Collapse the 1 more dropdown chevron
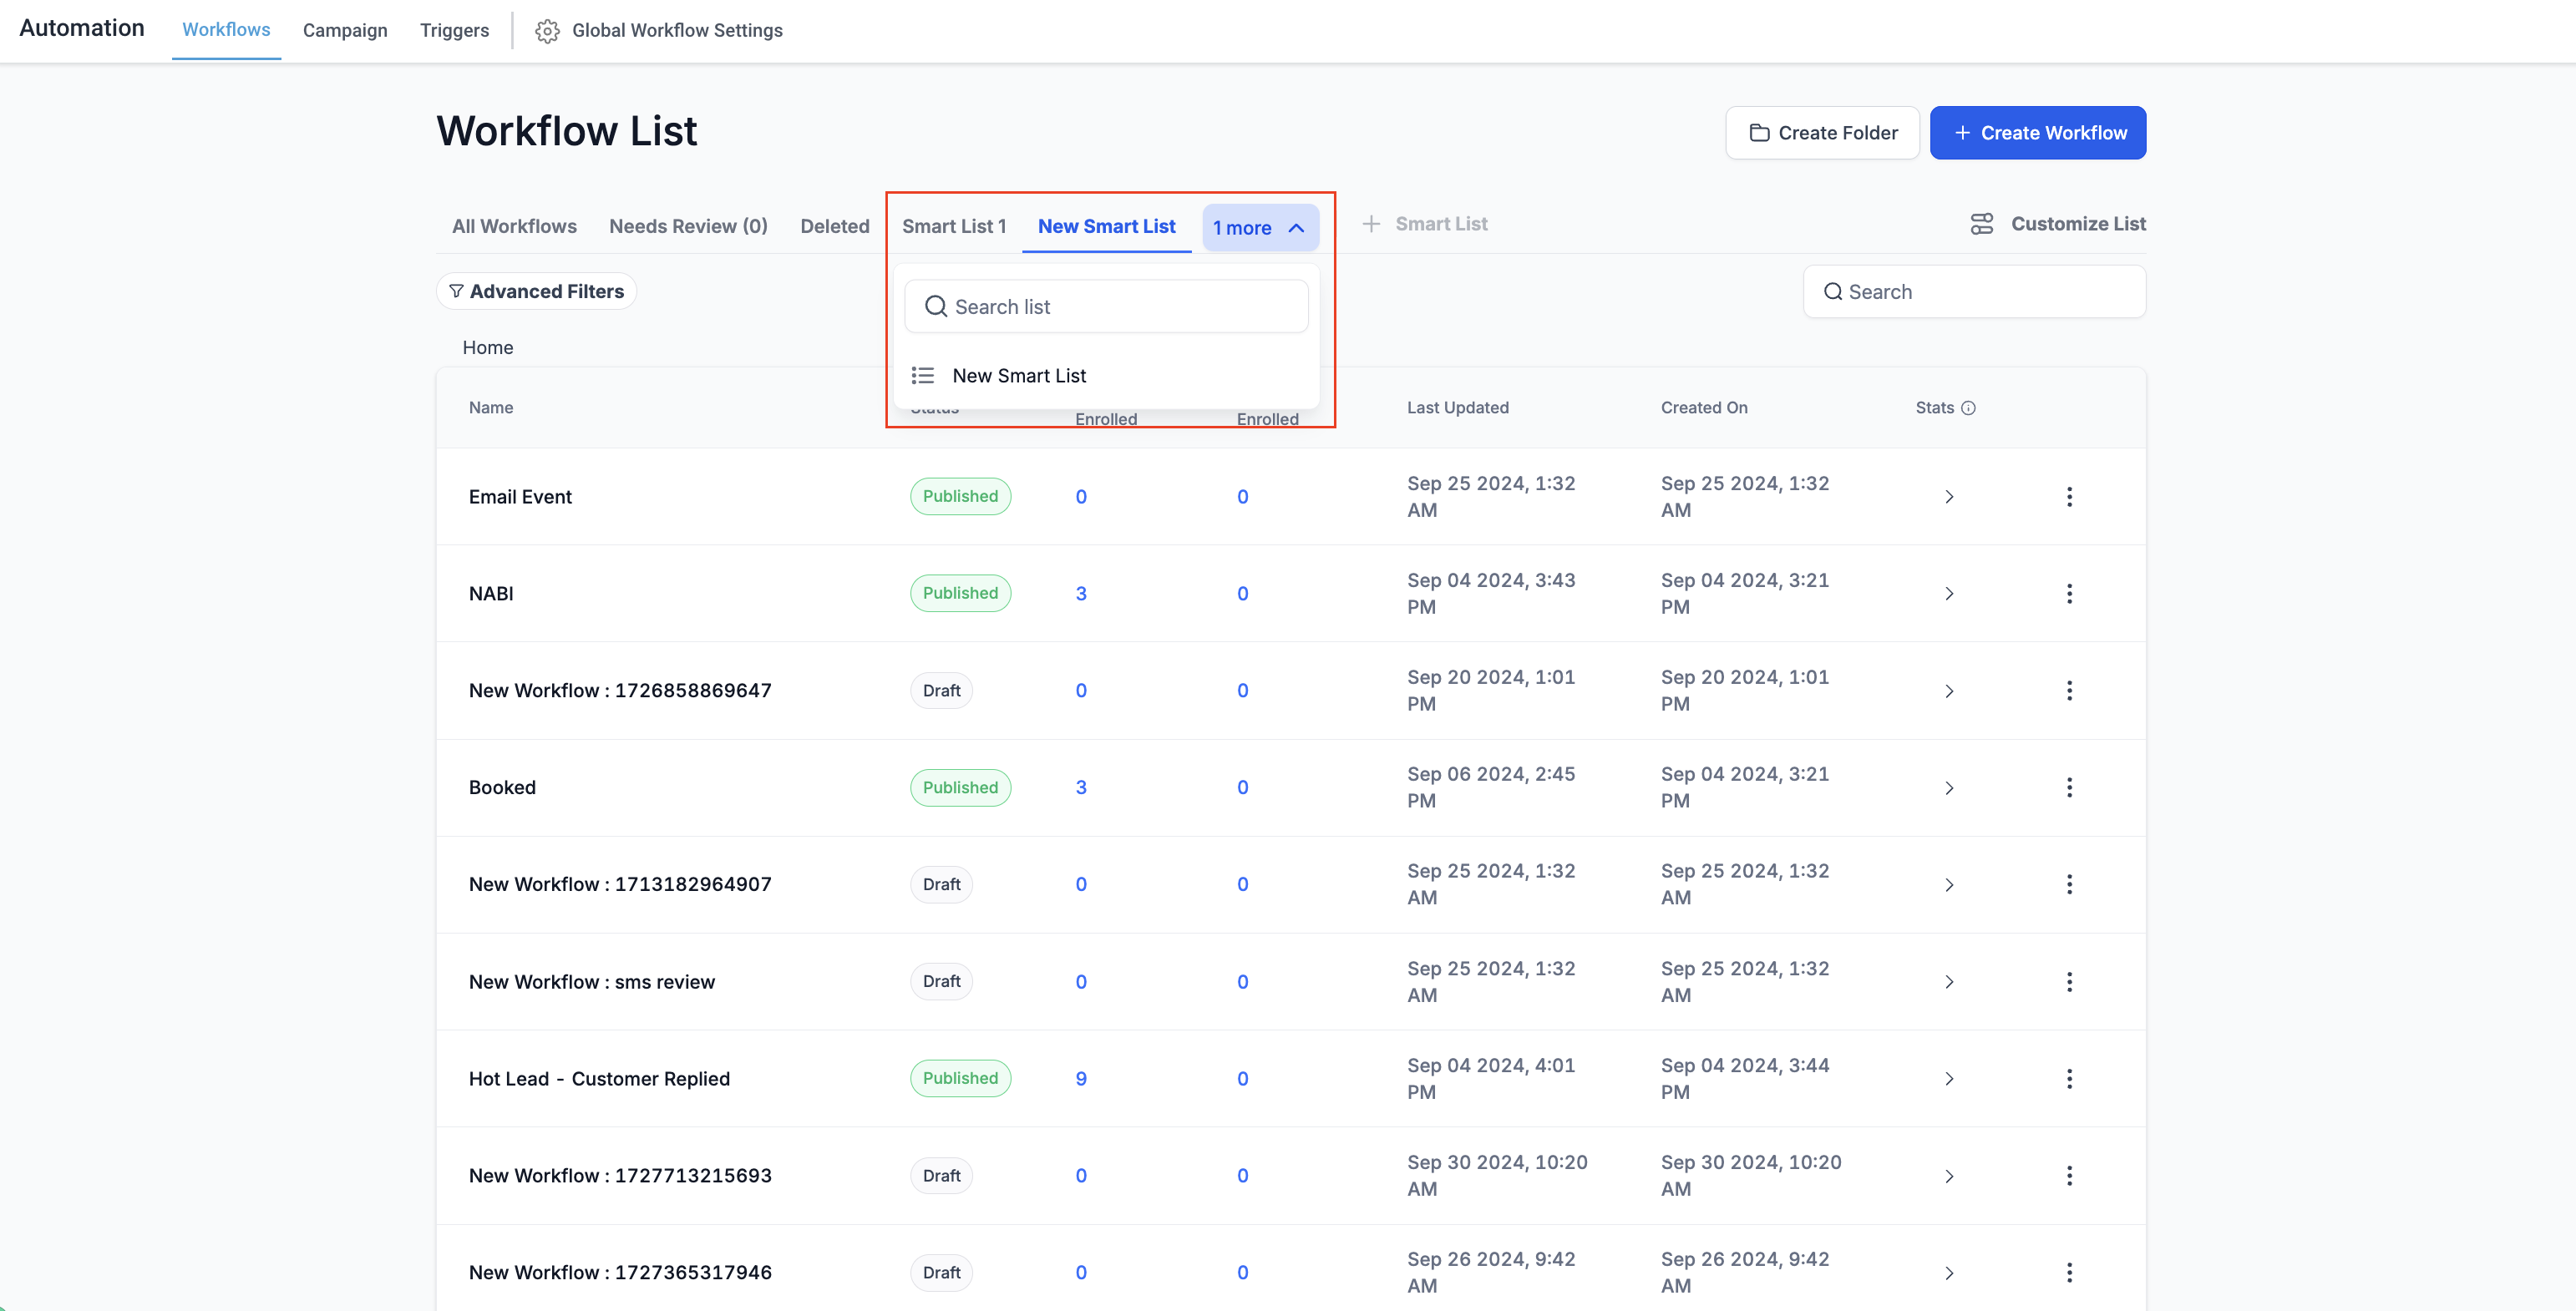 tap(1297, 227)
